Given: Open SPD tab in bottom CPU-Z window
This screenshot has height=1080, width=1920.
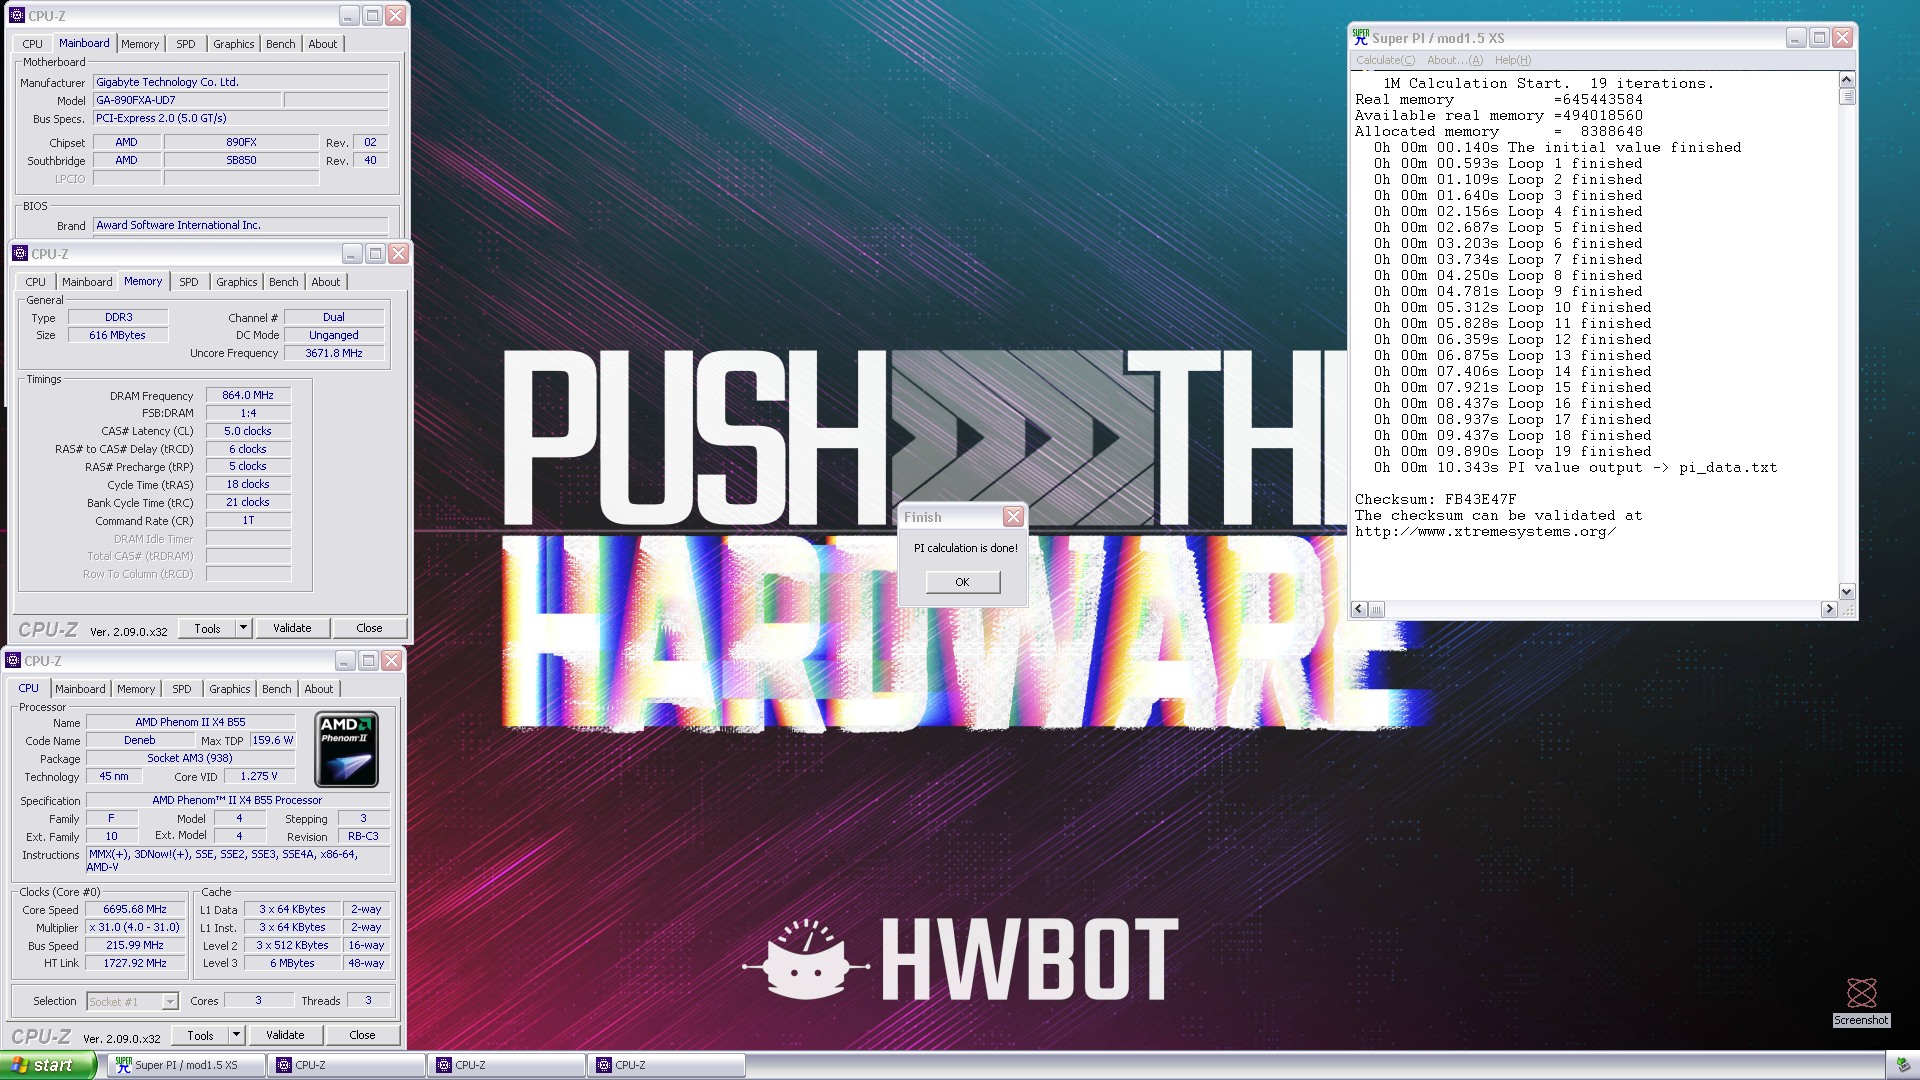Looking at the screenshot, I should tap(182, 689).
